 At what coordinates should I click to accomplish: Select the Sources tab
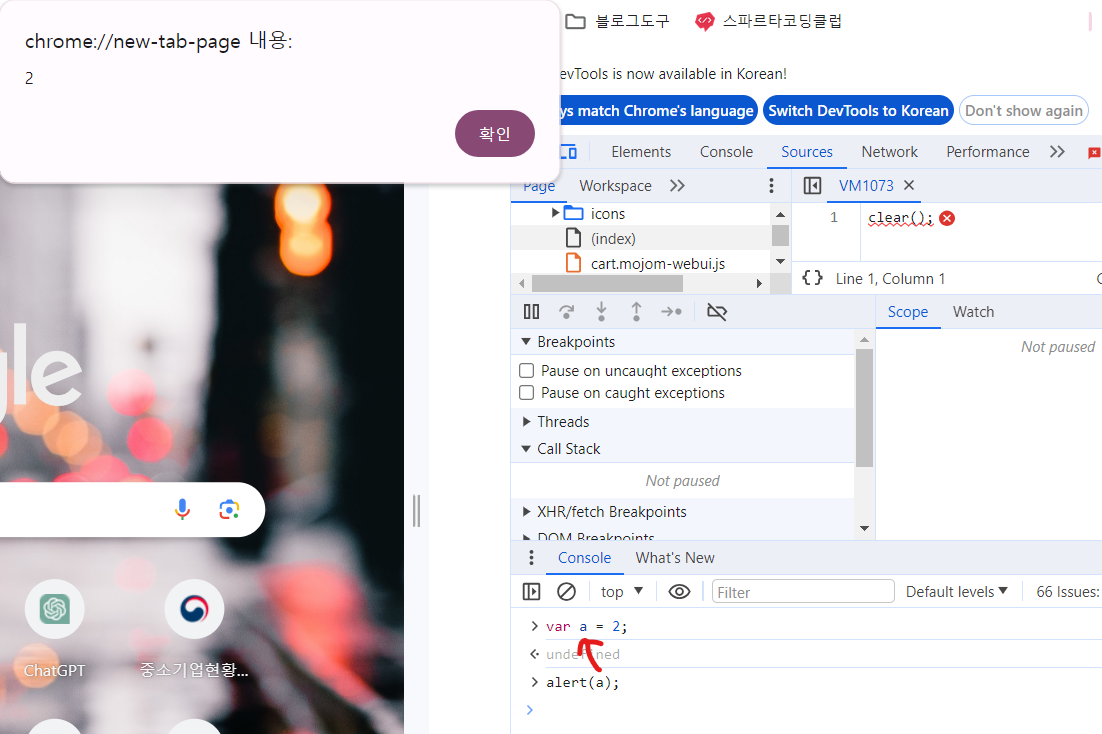tap(807, 152)
